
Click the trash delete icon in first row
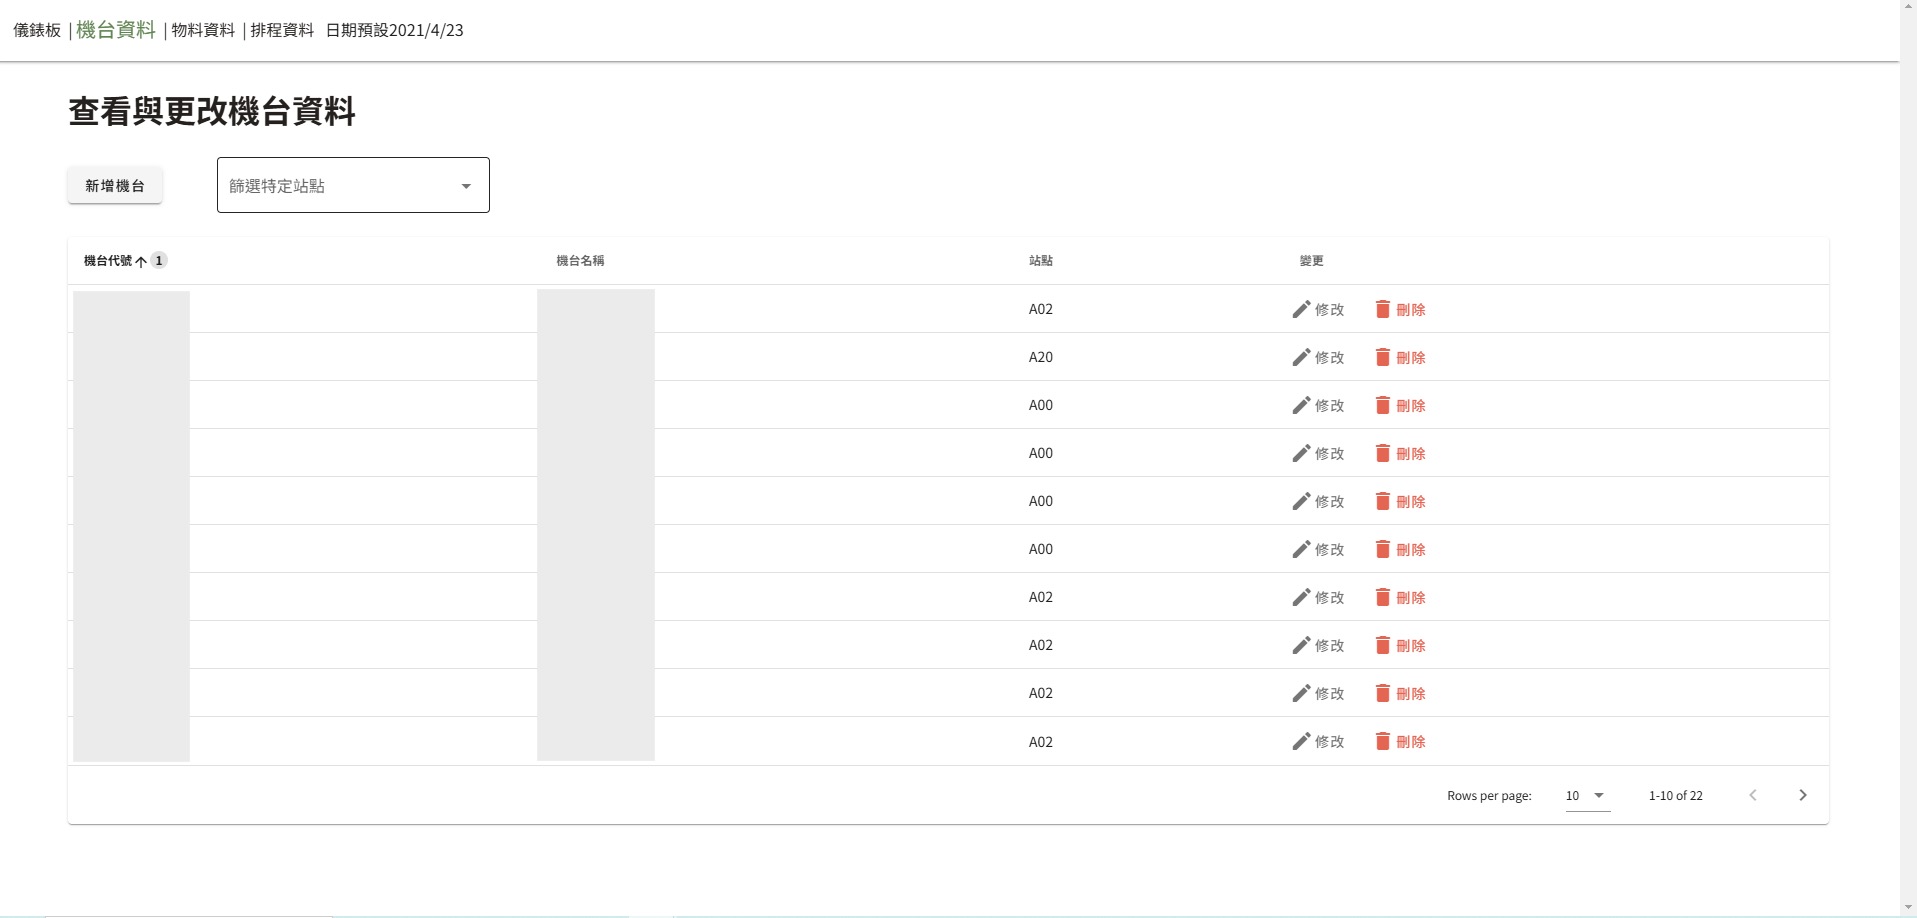click(1382, 310)
